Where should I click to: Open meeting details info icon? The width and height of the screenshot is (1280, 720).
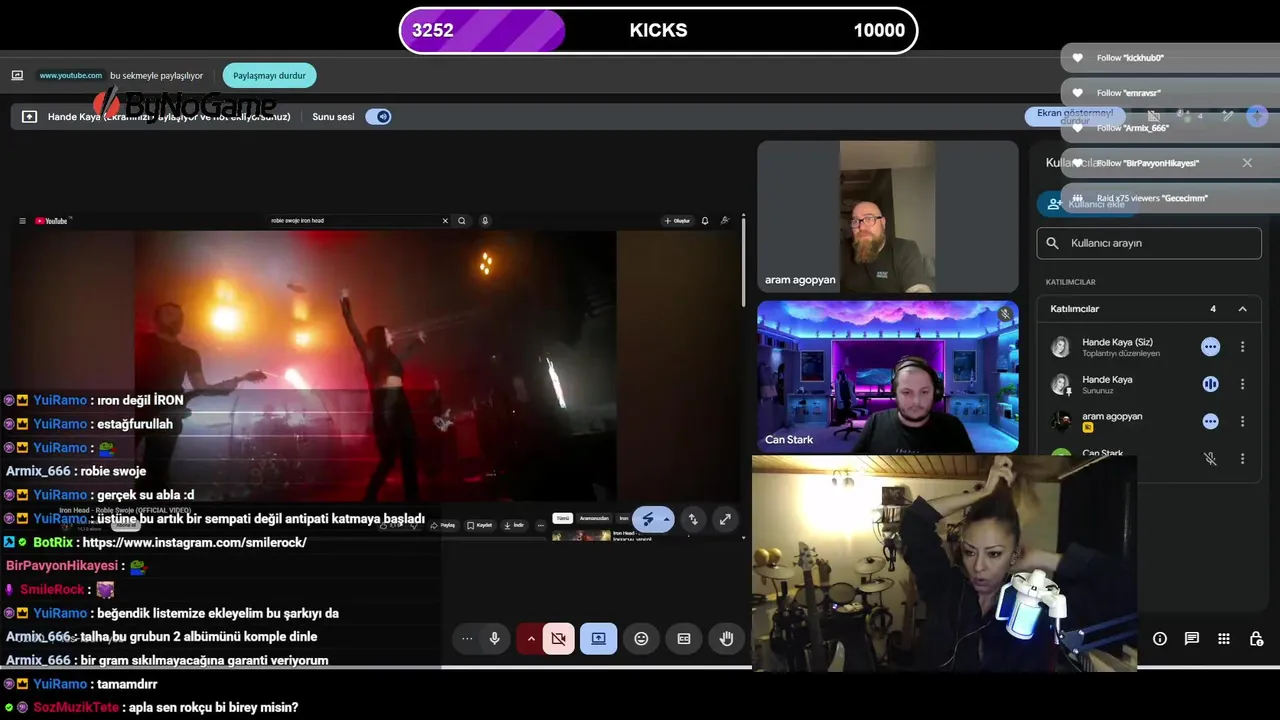(x=1160, y=639)
